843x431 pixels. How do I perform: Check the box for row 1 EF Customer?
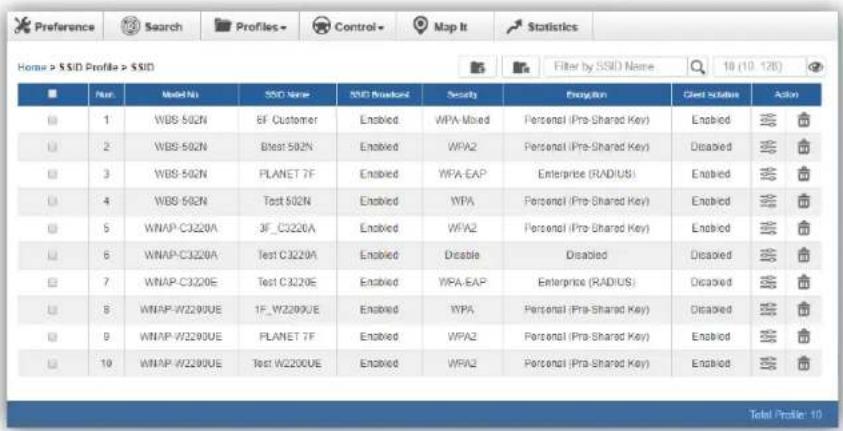click(x=53, y=120)
